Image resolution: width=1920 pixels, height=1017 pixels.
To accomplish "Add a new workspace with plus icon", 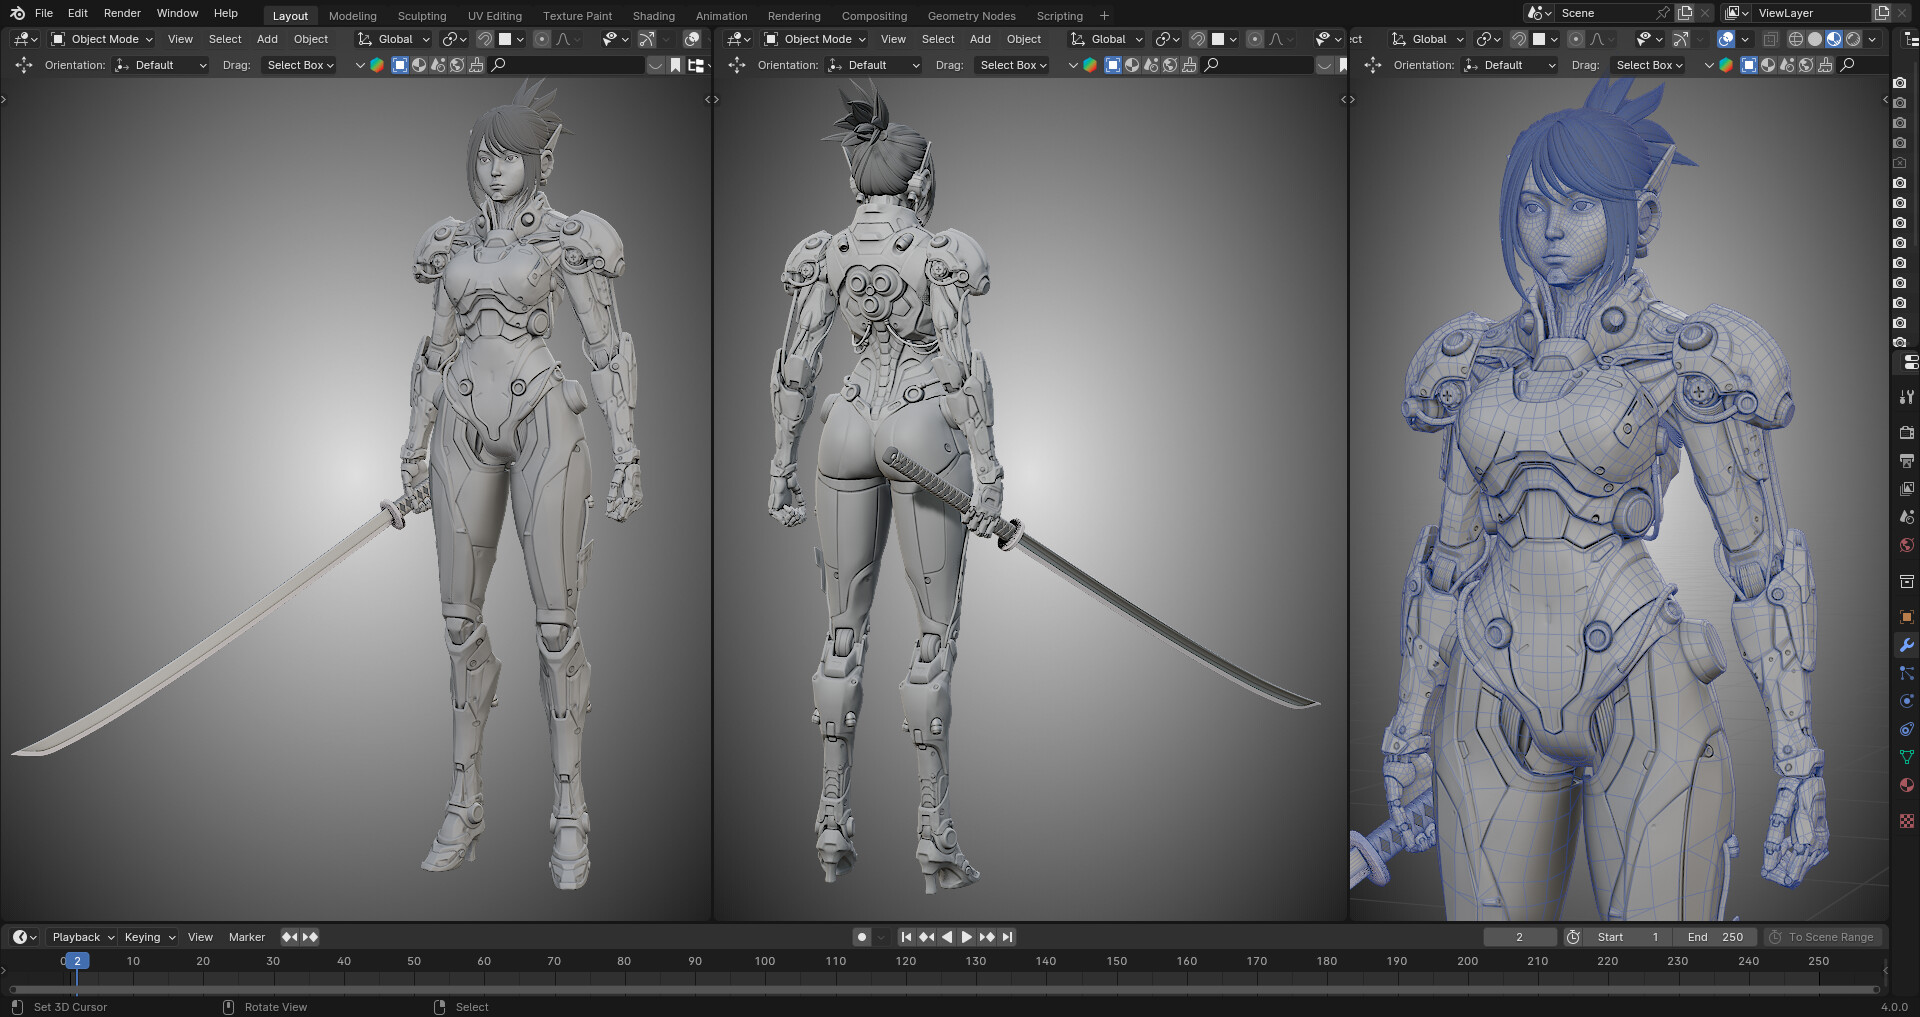I will point(1104,15).
